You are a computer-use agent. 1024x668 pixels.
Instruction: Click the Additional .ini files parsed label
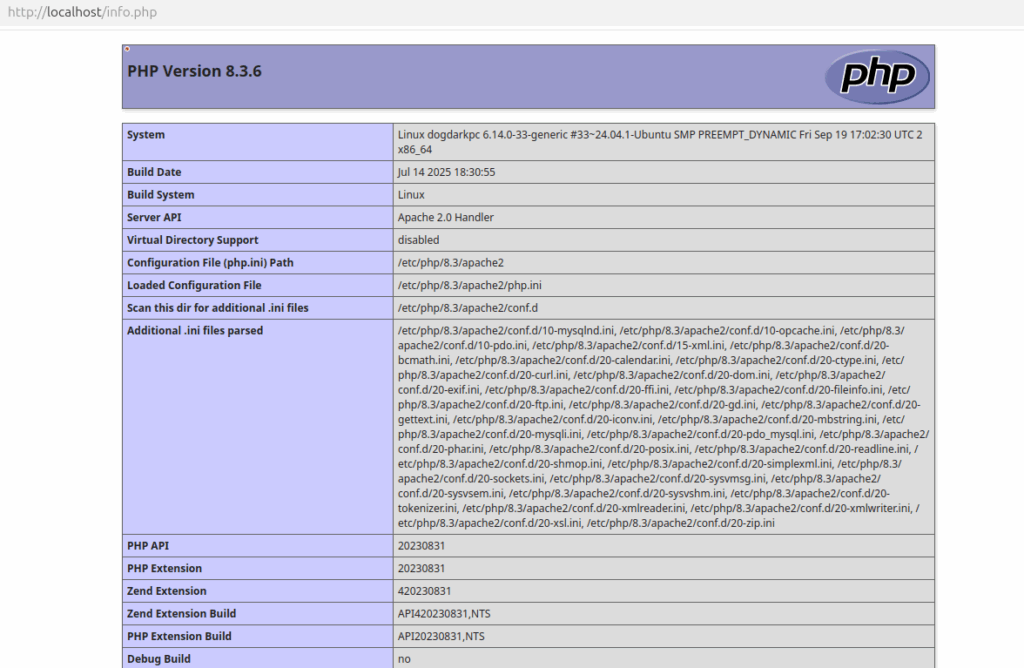pos(194,331)
